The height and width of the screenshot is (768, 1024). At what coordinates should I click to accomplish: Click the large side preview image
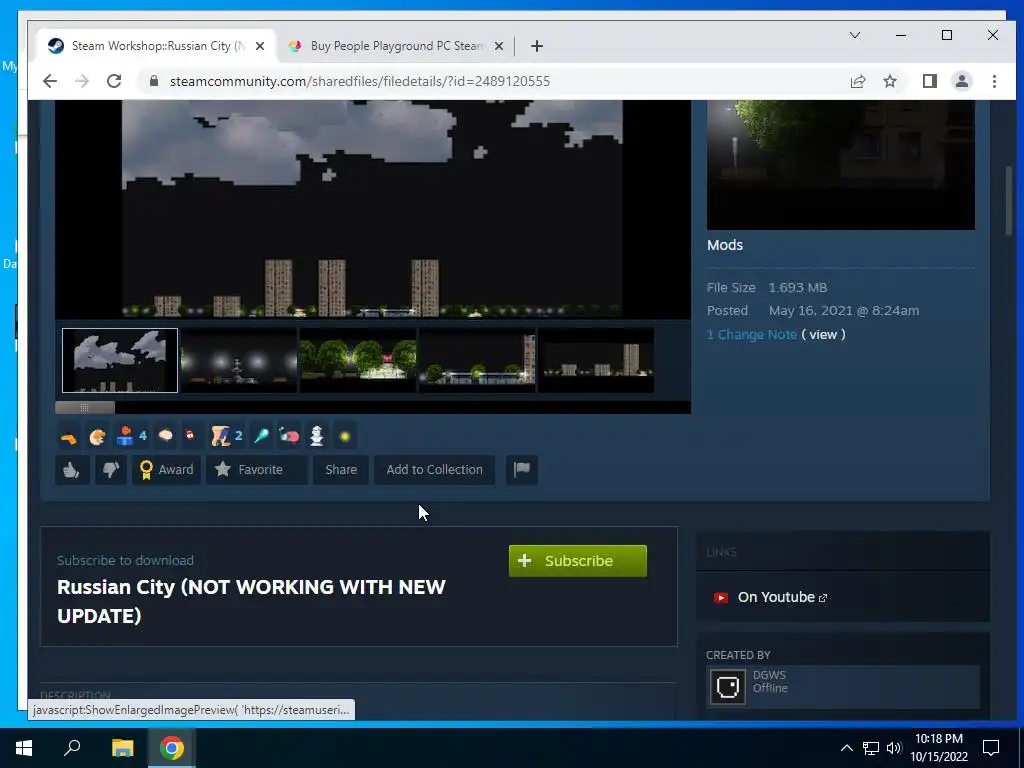point(841,165)
